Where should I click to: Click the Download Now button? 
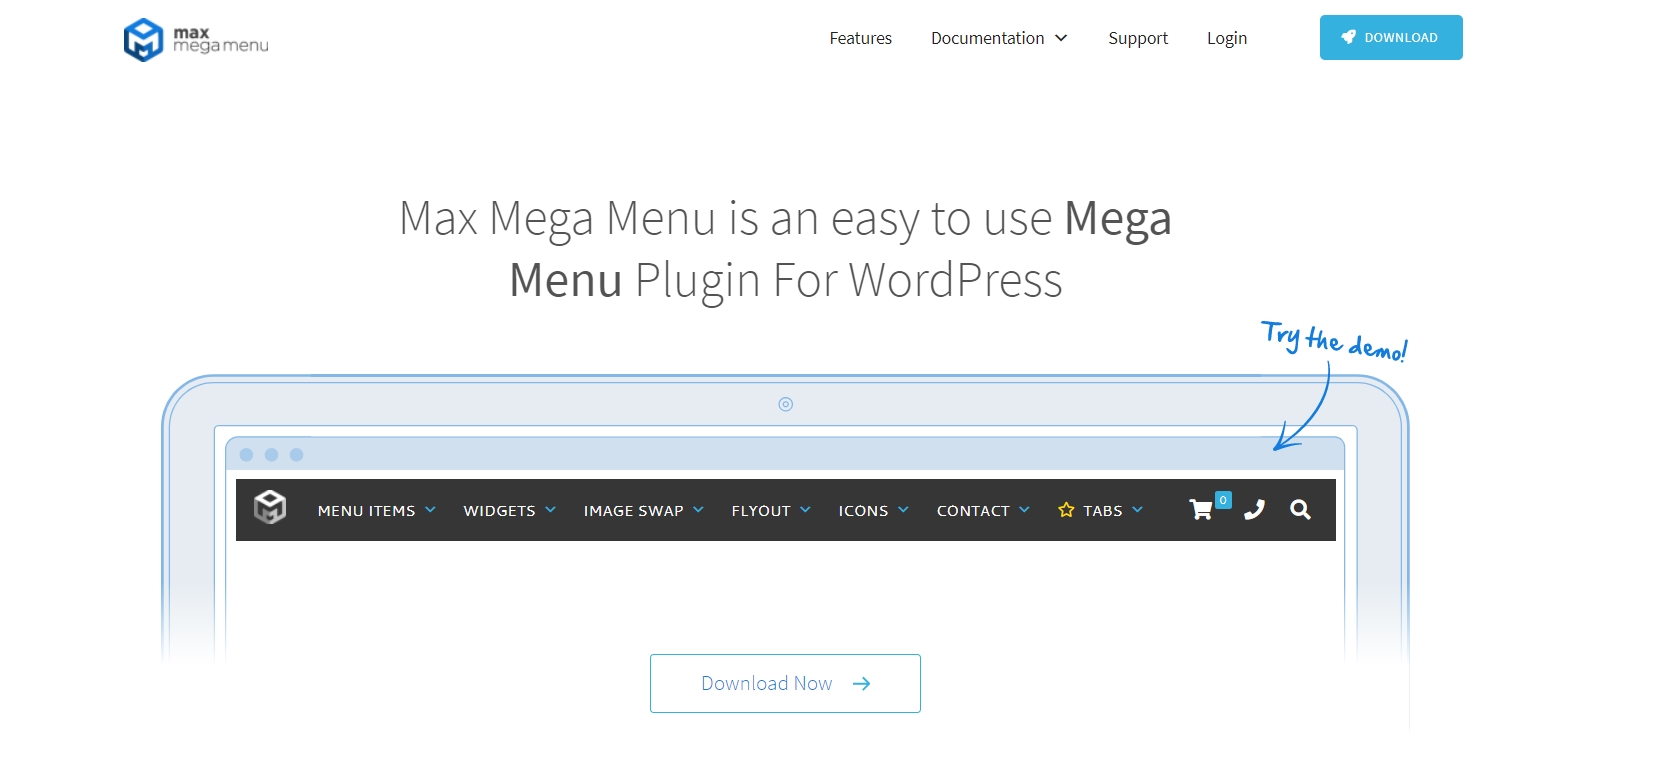pyautogui.click(x=785, y=684)
